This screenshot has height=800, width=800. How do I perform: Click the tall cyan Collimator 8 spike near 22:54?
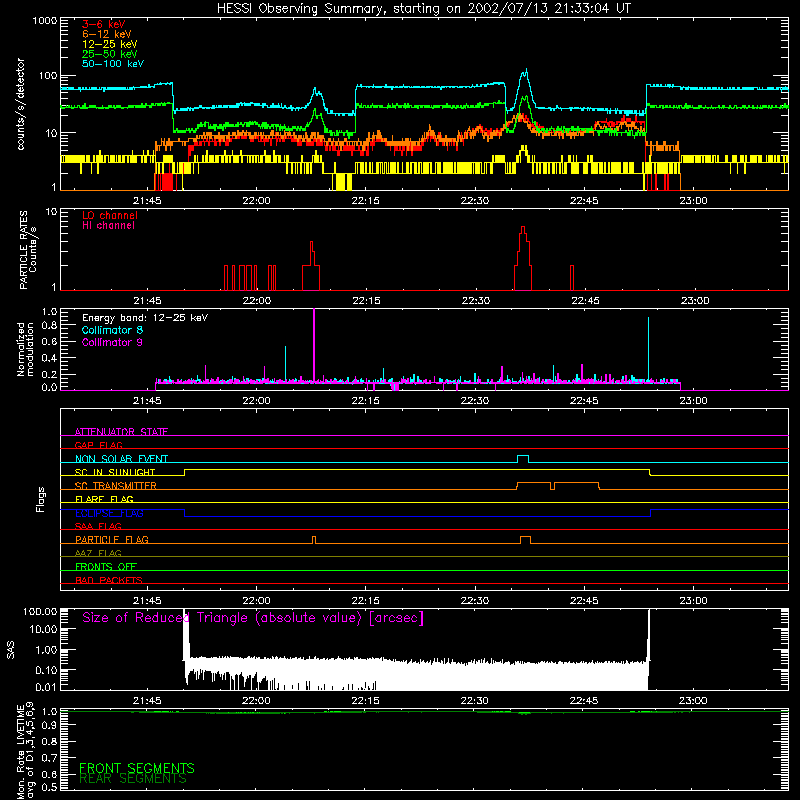pos(648,349)
